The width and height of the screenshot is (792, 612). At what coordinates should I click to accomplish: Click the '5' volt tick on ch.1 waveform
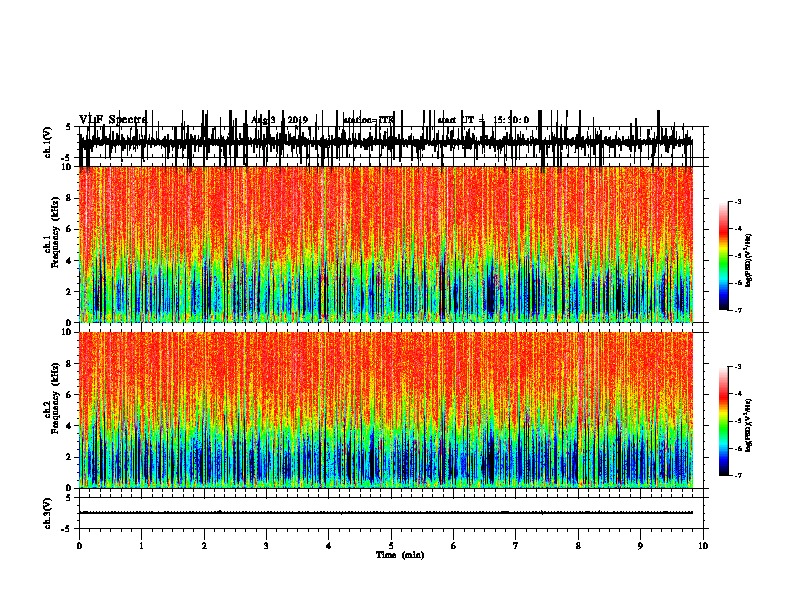tap(69, 127)
